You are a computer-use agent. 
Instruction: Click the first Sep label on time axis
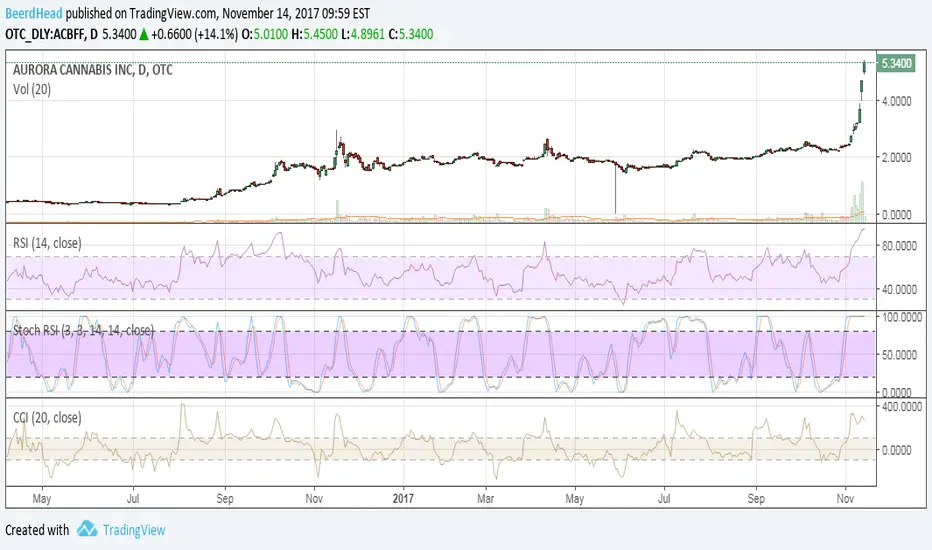click(225, 498)
